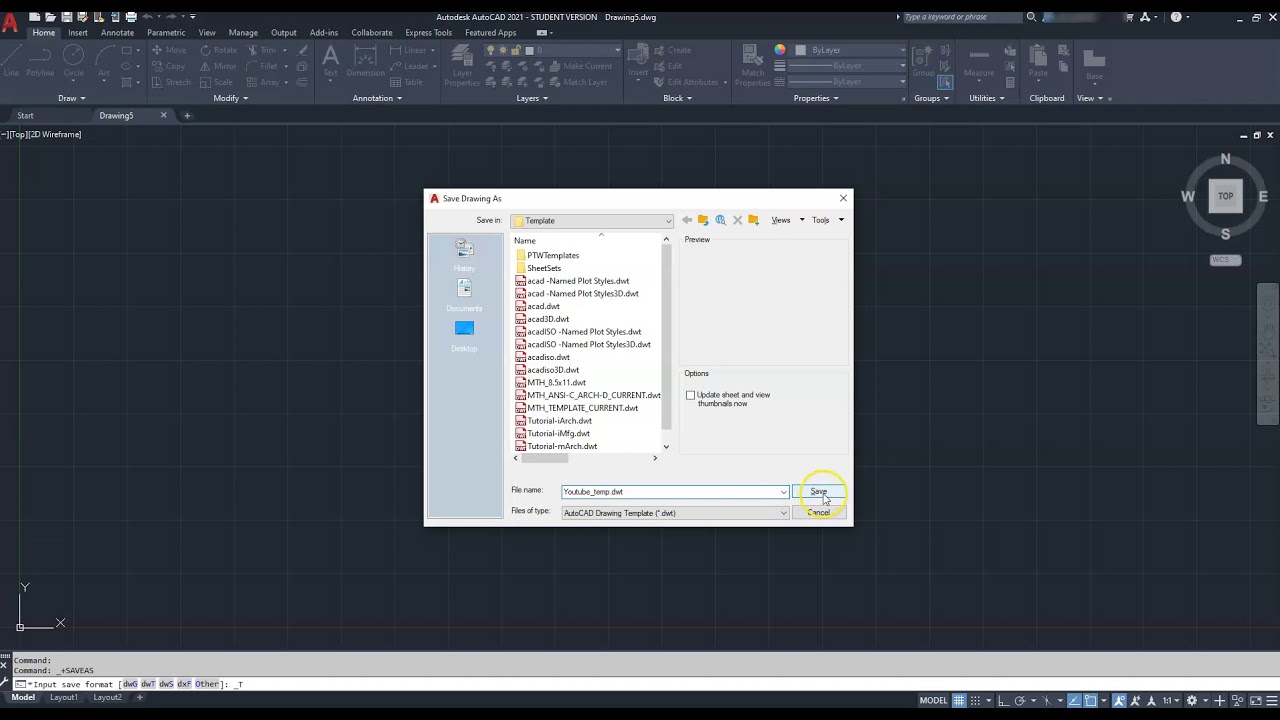Expand the Modify panel
The width and height of the screenshot is (1280, 720).
(x=230, y=98)
